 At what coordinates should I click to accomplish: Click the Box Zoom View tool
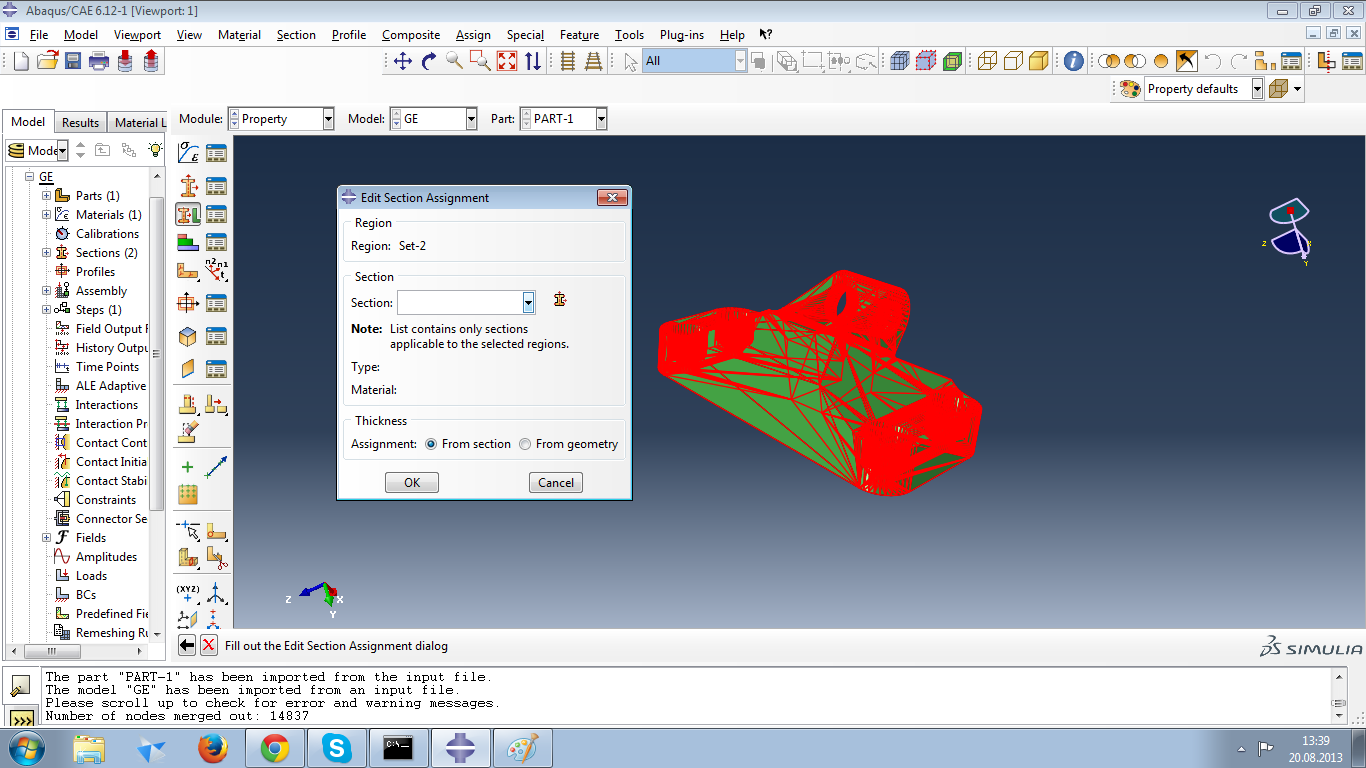(481, 61)
